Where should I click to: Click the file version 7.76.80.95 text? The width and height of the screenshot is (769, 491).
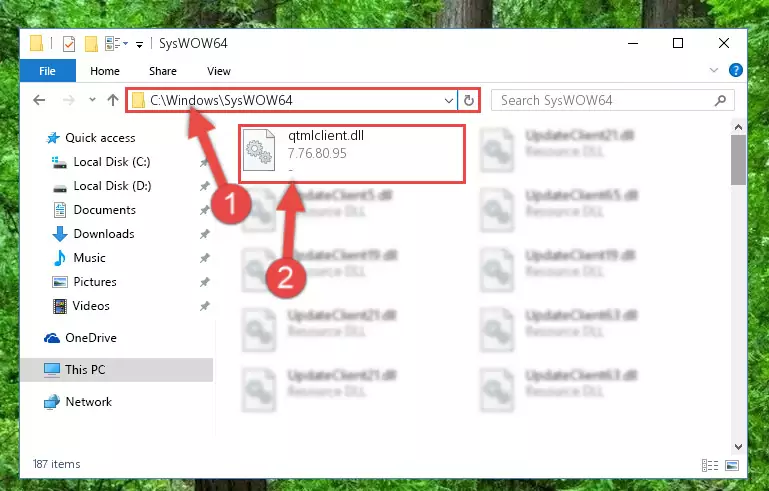317,154
